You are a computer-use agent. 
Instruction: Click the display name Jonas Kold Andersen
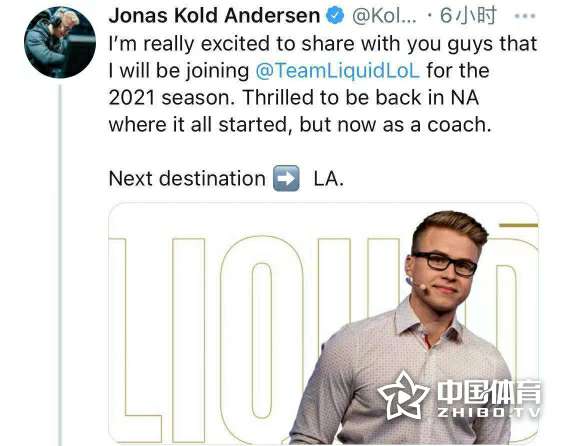pos(214,16)
